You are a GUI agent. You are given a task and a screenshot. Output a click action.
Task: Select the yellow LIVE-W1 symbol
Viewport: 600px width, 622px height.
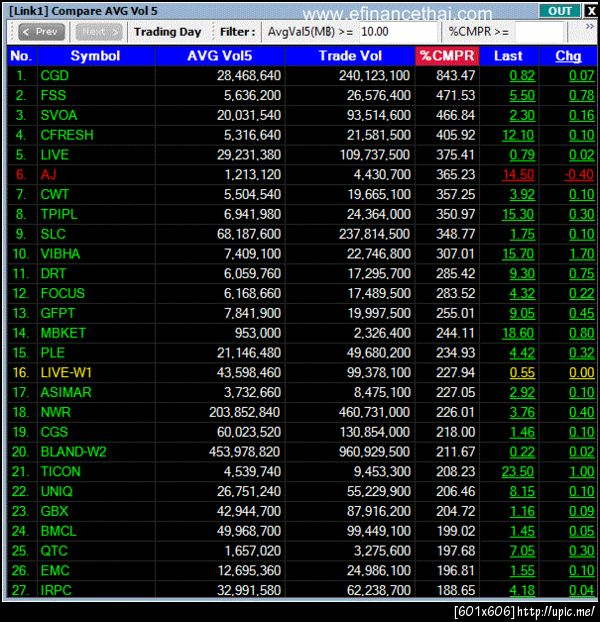click(x=66, y=372)
